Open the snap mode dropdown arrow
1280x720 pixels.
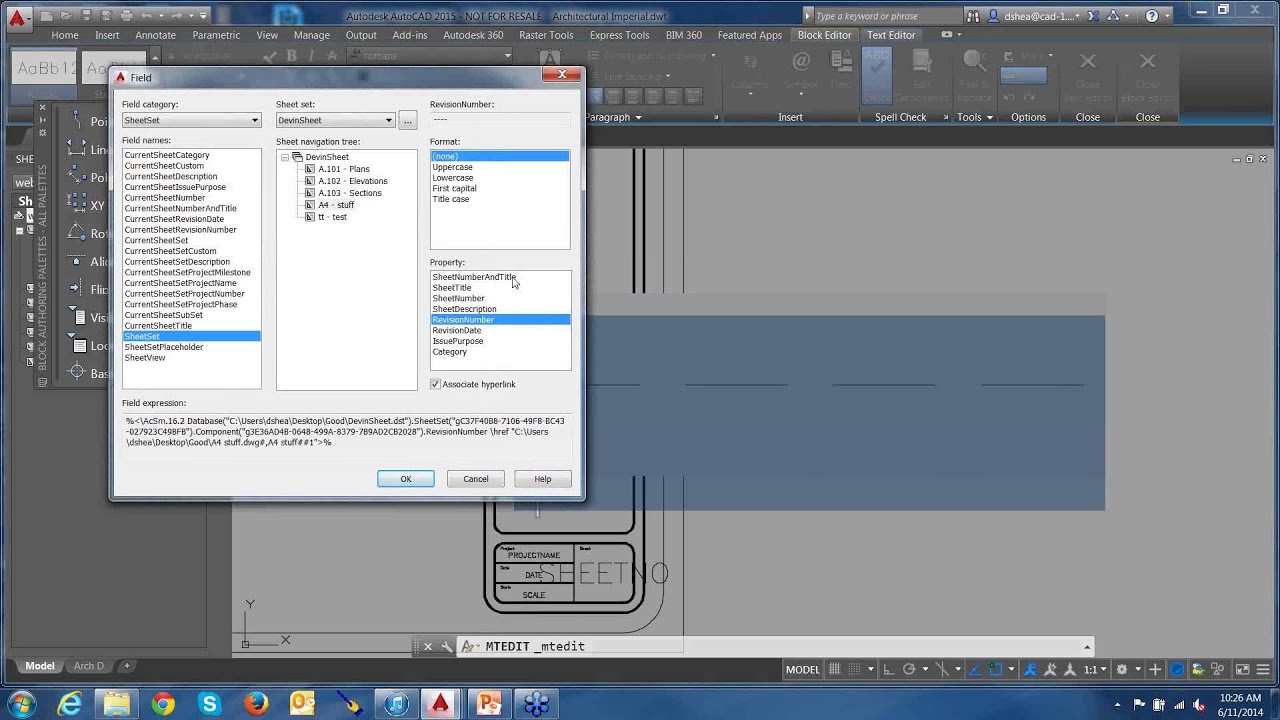tap(871, 669)
